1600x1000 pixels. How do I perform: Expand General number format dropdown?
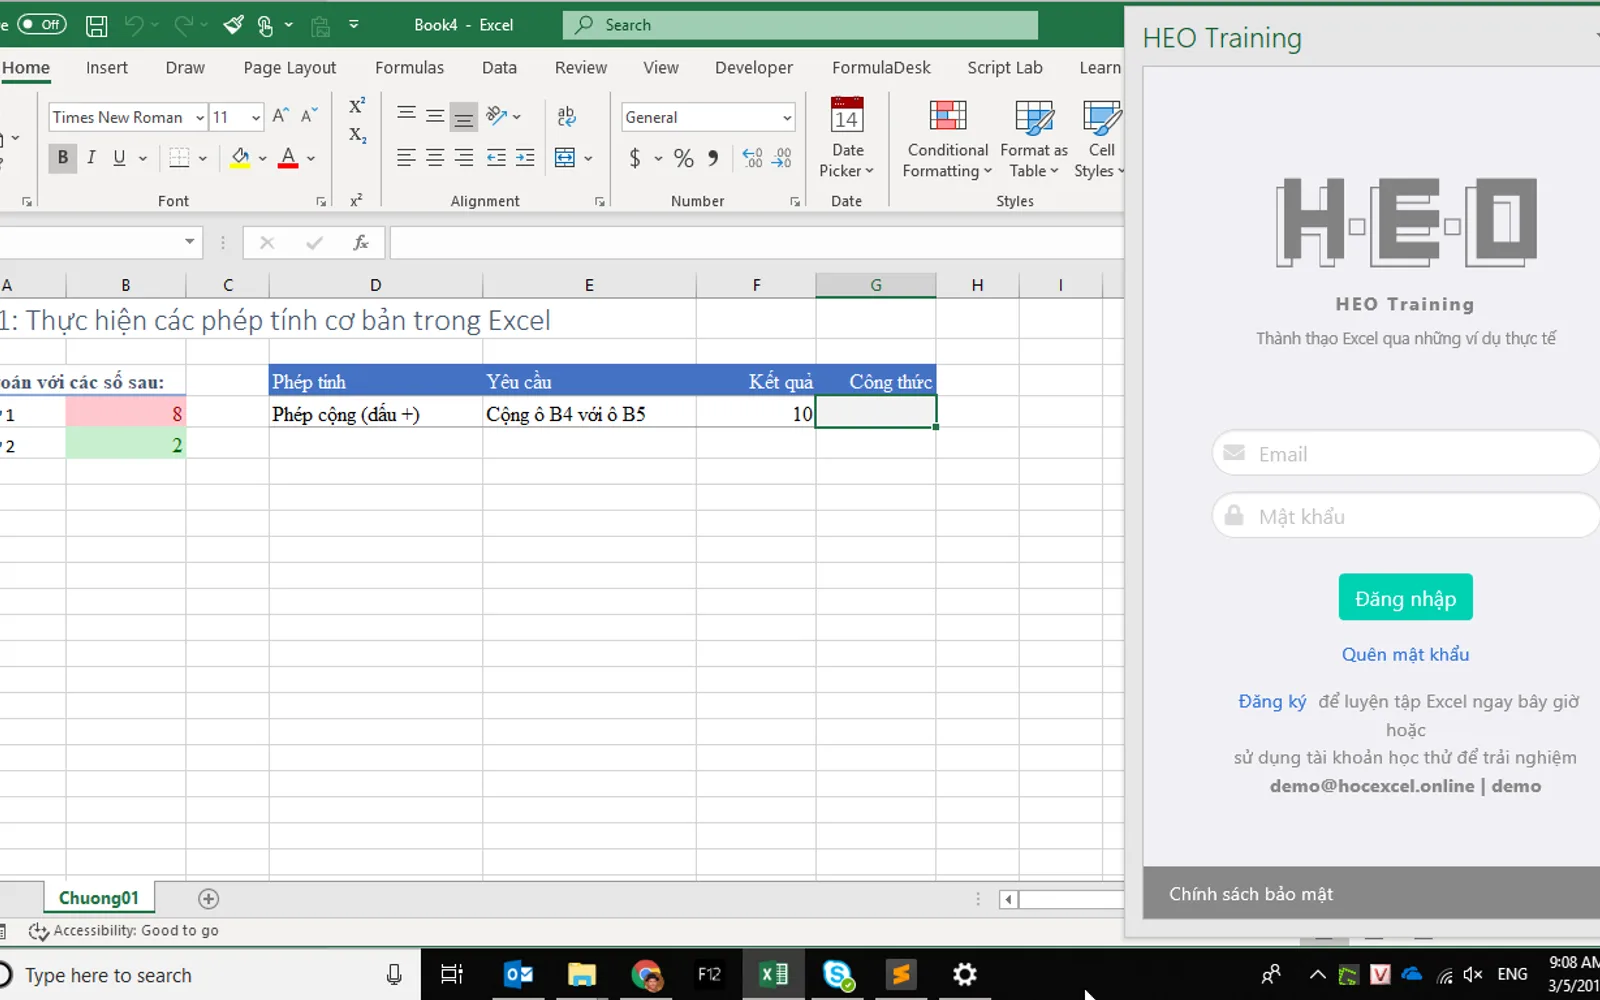click(787, 118)
